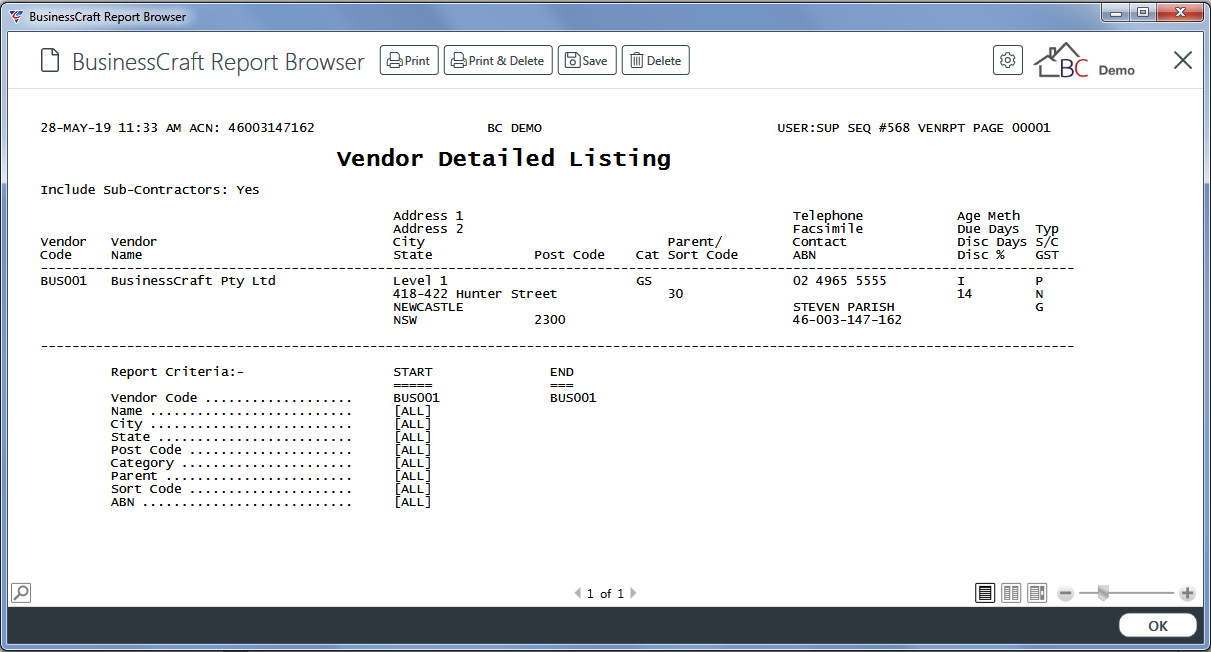Image resolution: width=1211 pixels, height=652 pixels.
Task: Click the 'Parent' criteria label
Action: [134, 476]
